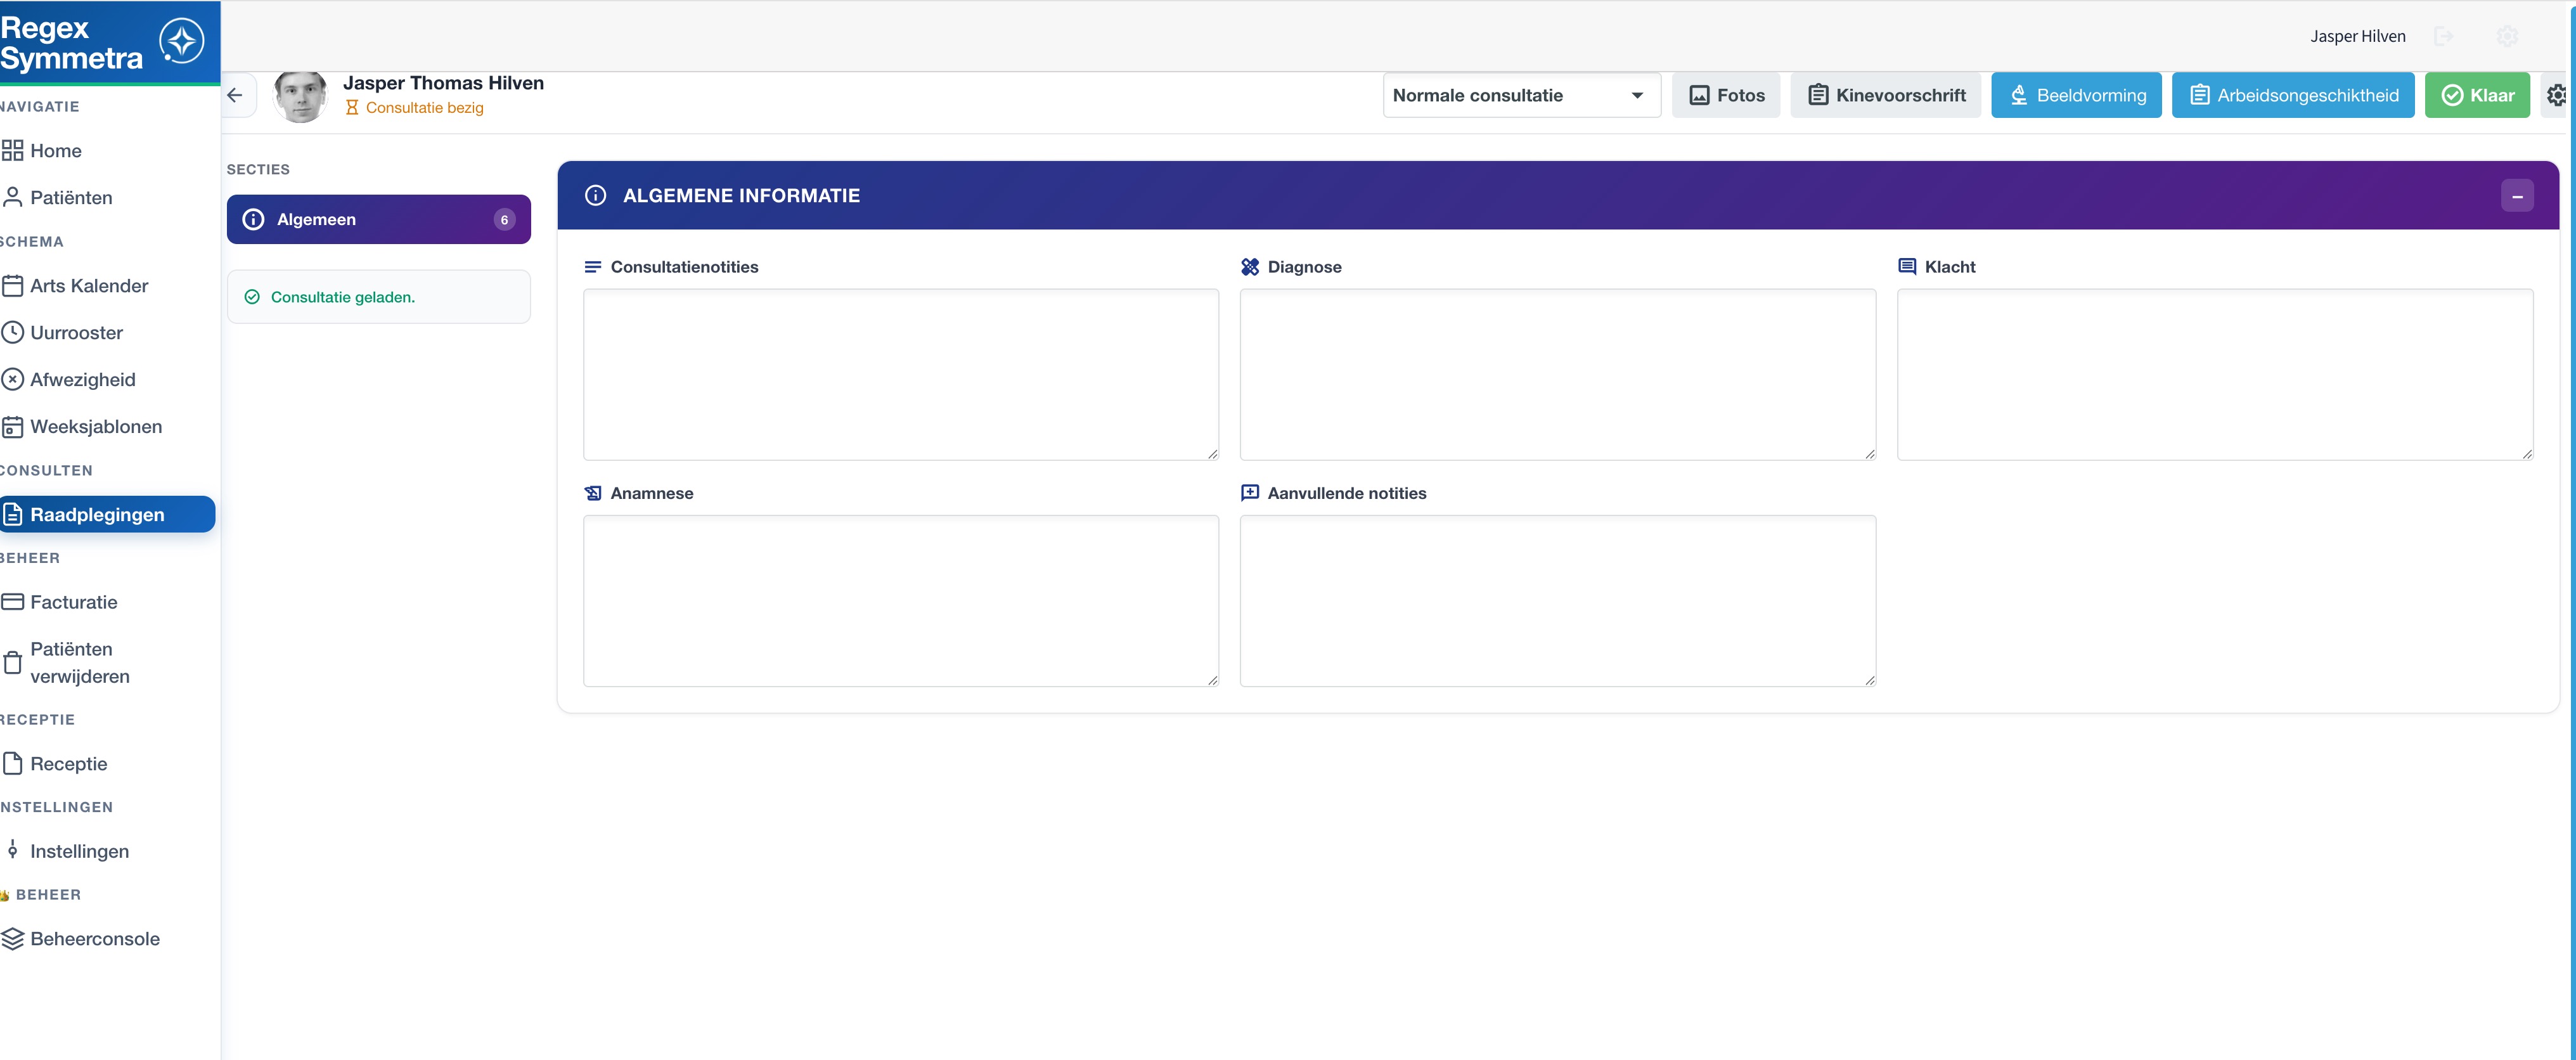Go back using the left arrow icon
This screenshot has width=2576, height=1060.
235,95
